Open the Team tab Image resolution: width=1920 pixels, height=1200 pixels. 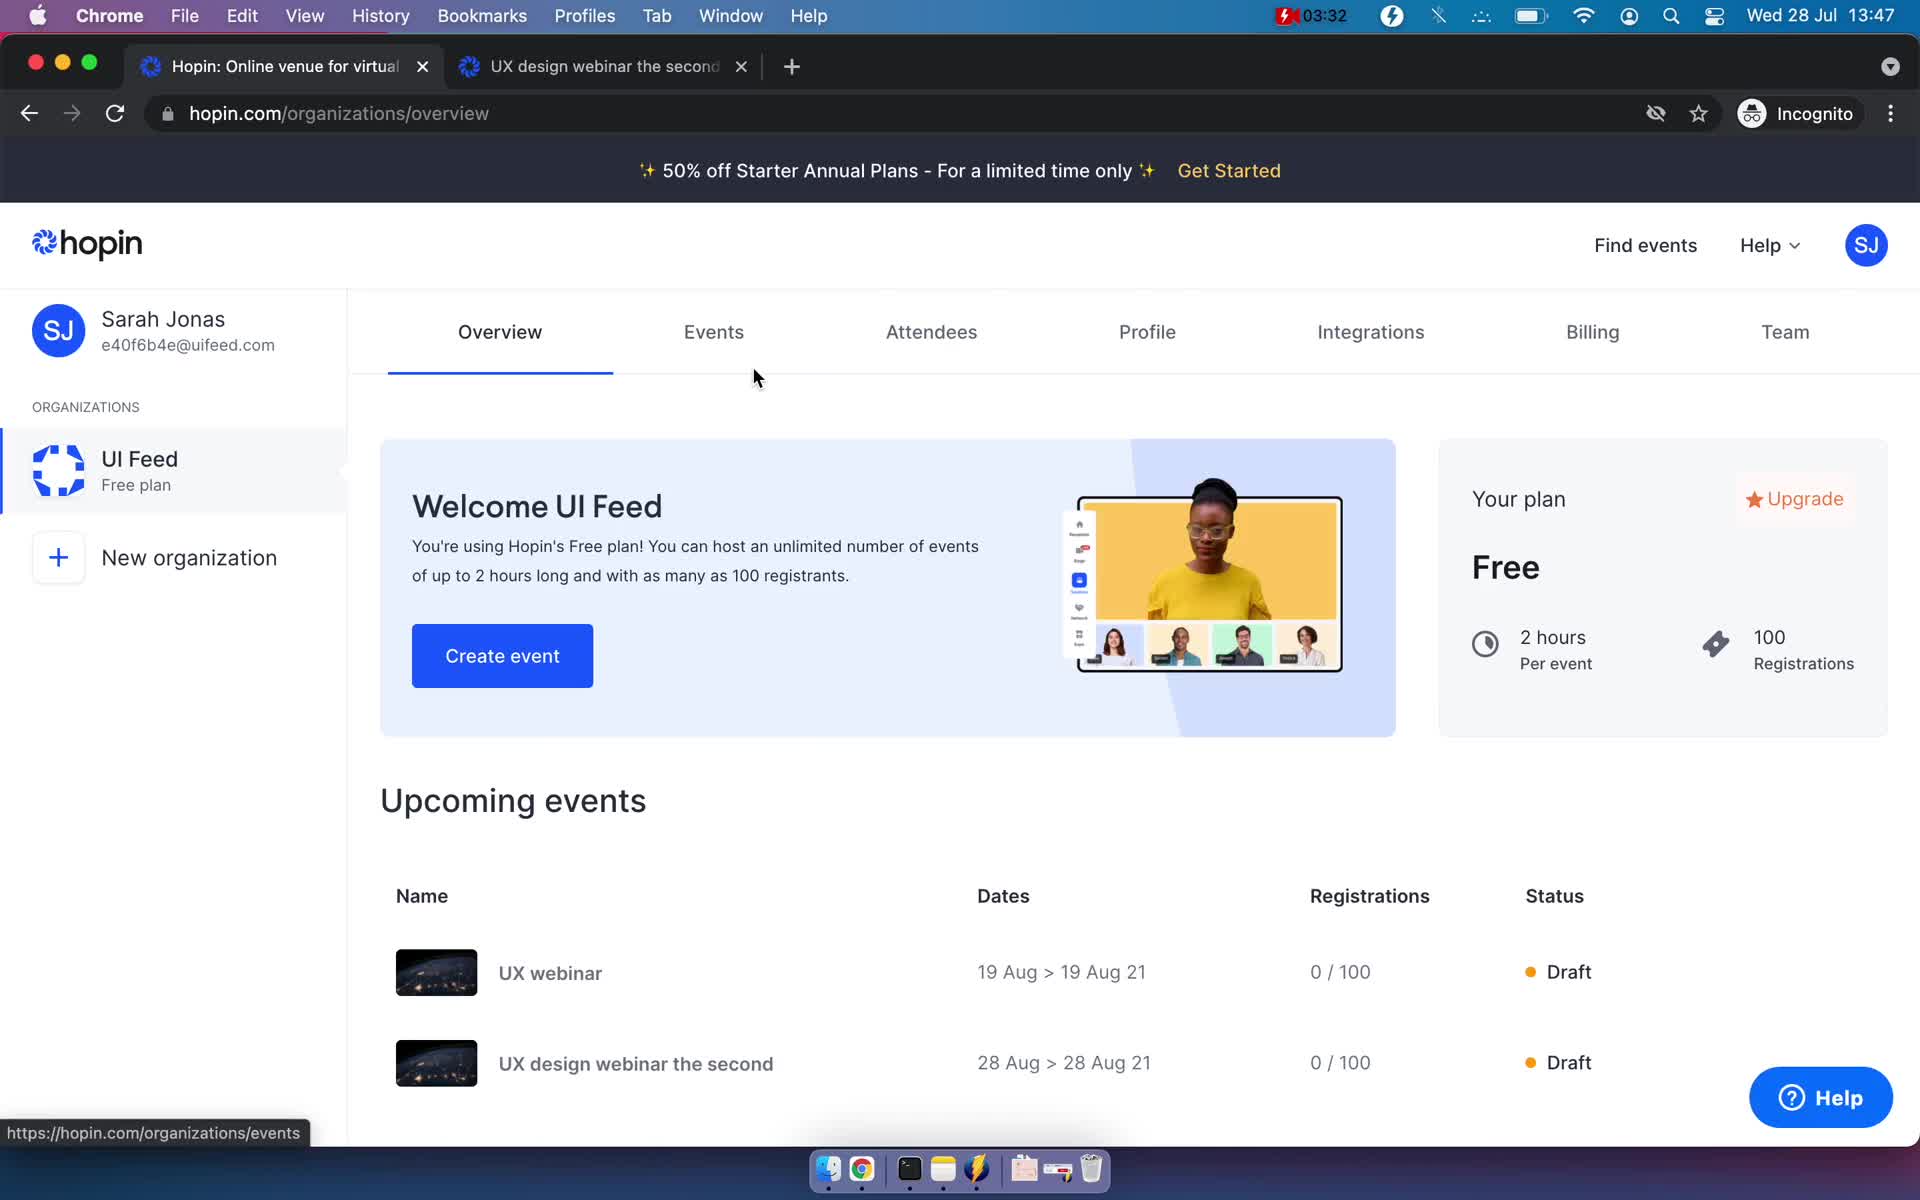click(1784, 332)
